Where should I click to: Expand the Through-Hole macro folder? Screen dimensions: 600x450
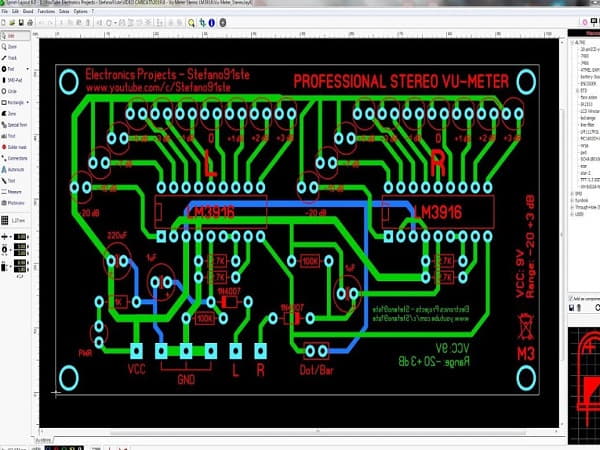[x=572, y=207]
